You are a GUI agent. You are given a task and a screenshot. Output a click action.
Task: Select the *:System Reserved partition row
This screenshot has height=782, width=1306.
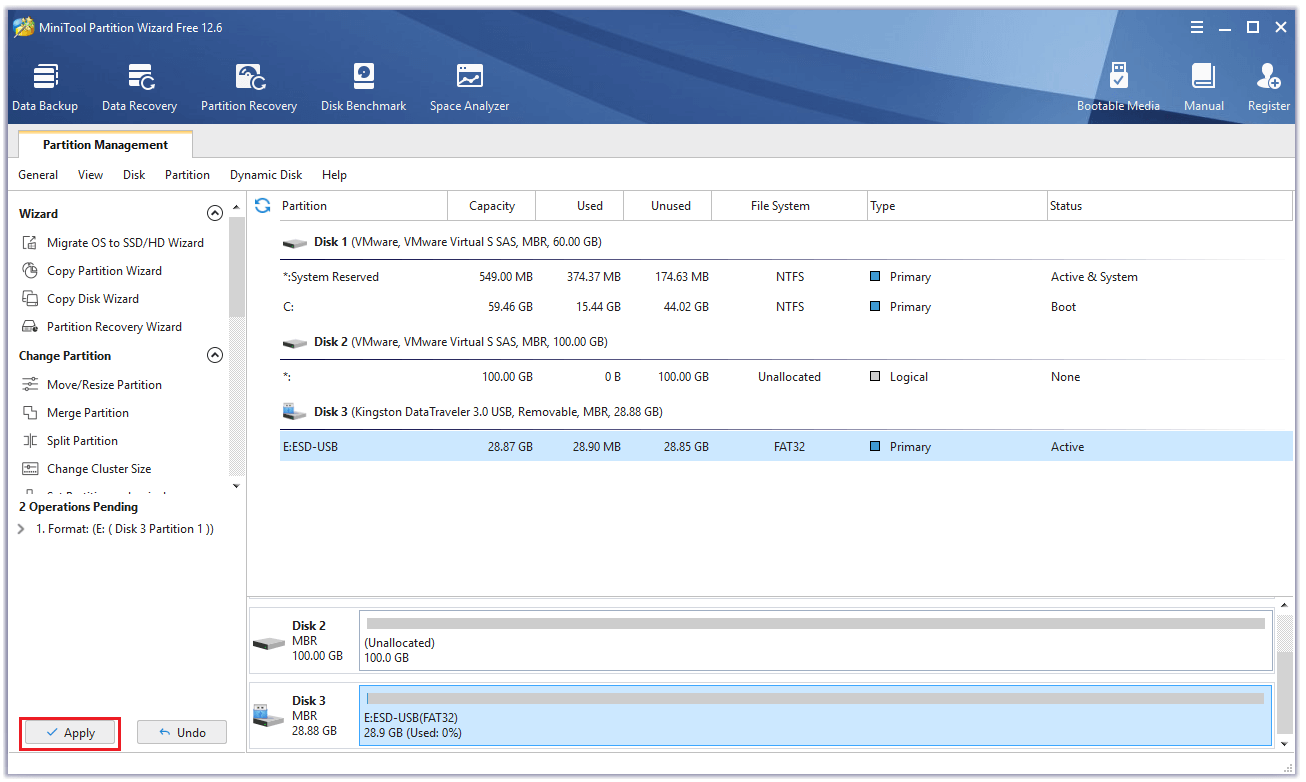(786, 277)
